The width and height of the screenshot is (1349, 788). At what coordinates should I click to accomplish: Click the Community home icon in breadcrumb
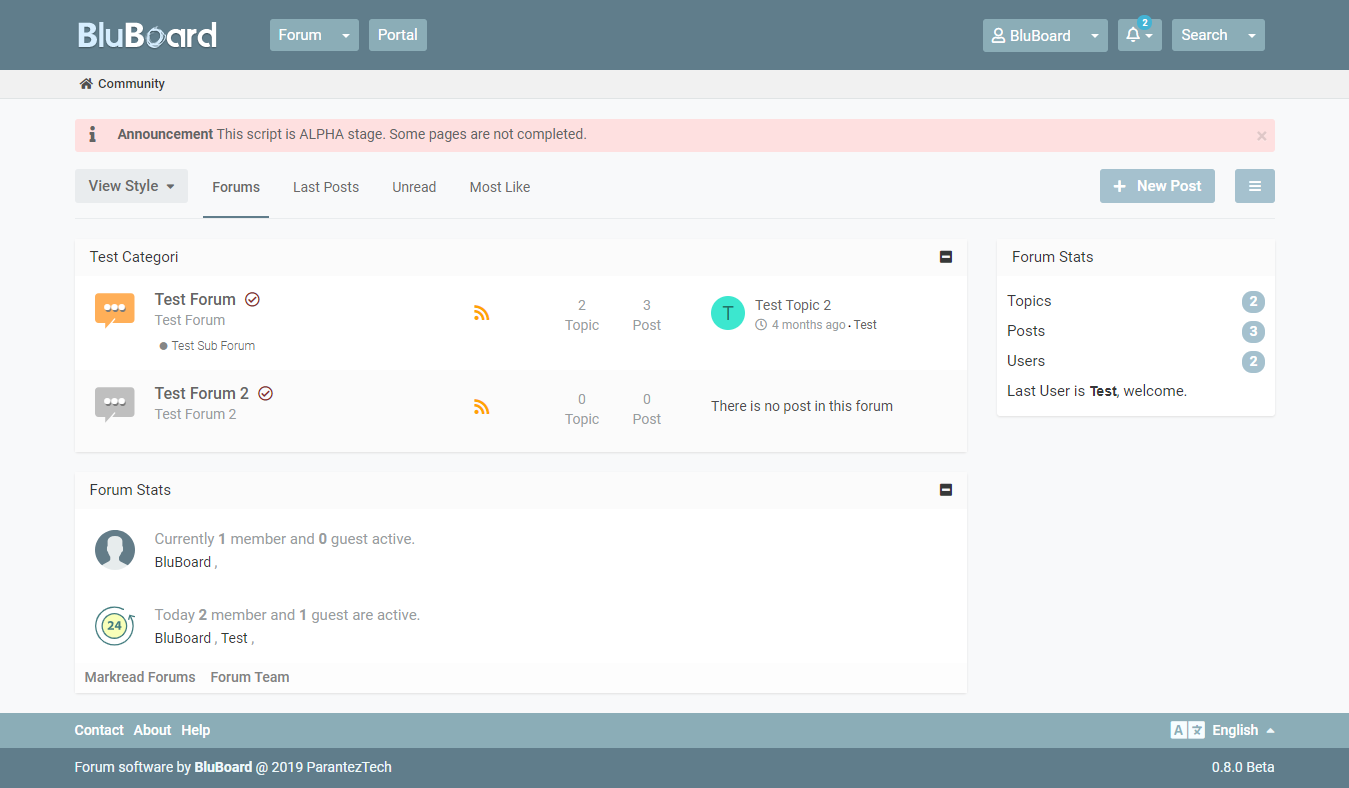point(86,84)
